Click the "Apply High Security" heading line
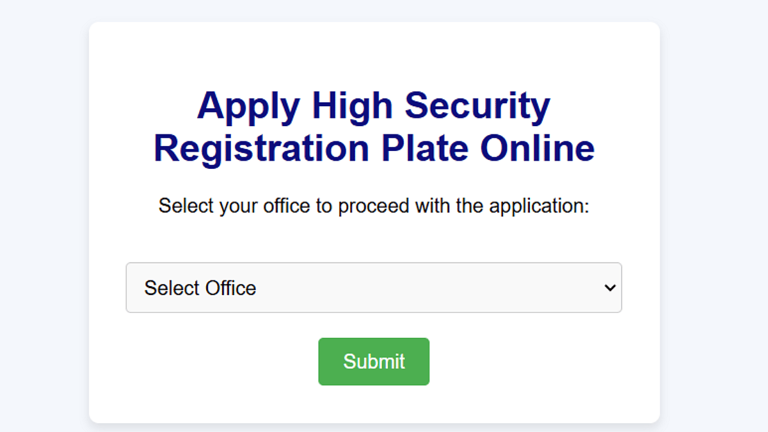Image resolution: width=768 pixels, height=432 pixels. (x=373, y=105)
